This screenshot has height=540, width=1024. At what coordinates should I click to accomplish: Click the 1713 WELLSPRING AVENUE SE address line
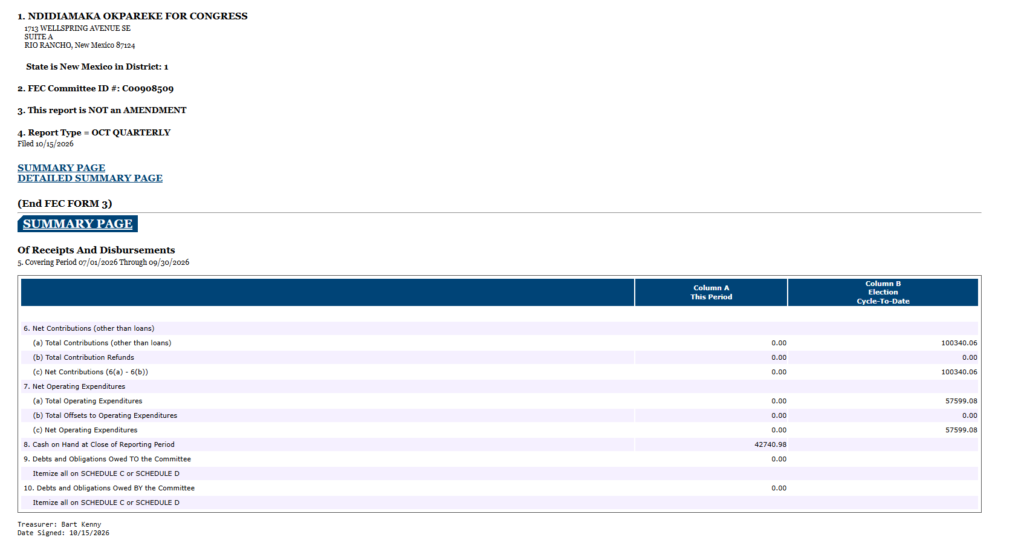click(x=77, y=29)
